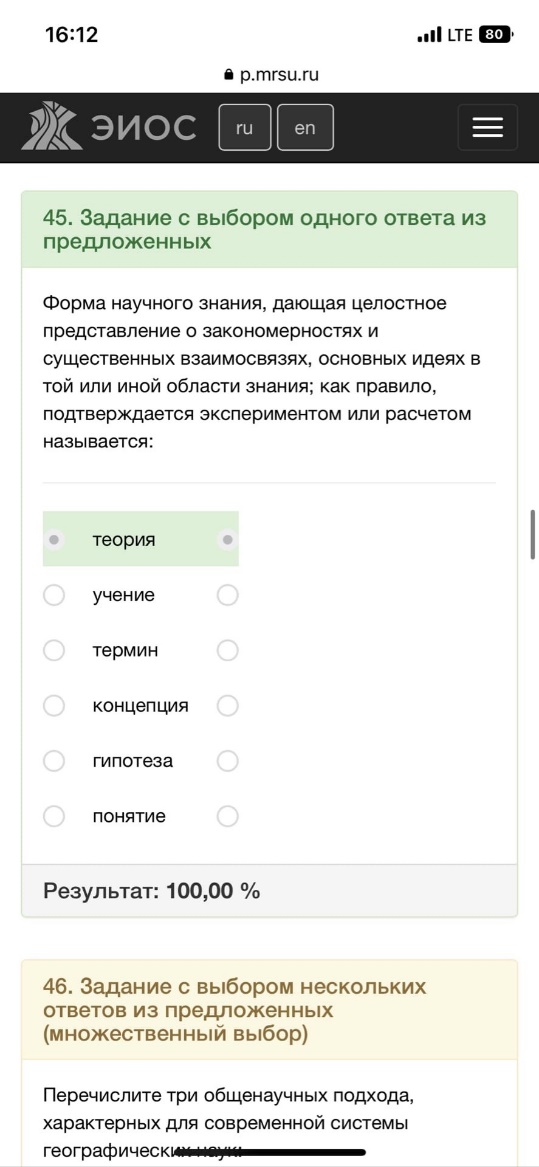Switch language to en

point(305,128)
